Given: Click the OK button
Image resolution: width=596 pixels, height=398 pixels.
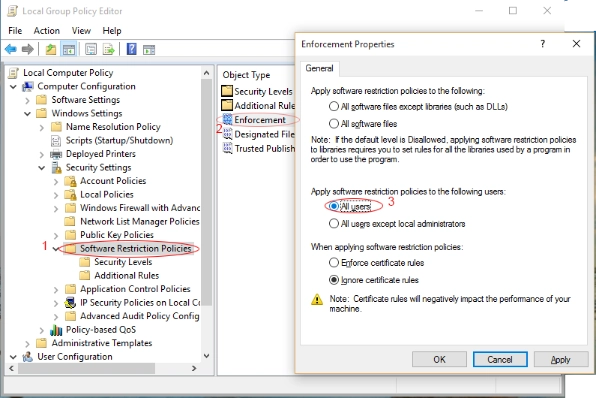Looking at the screenshot, I should pos(439,359).
